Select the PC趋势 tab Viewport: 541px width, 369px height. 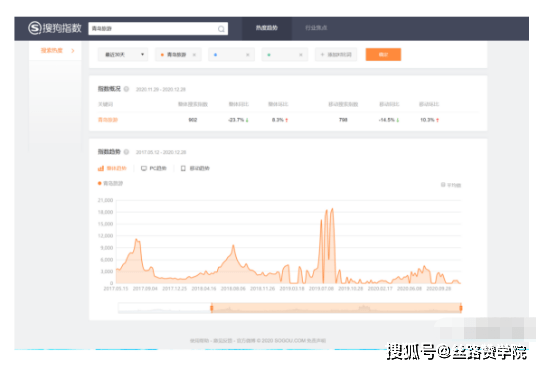(x=154, y=168)
